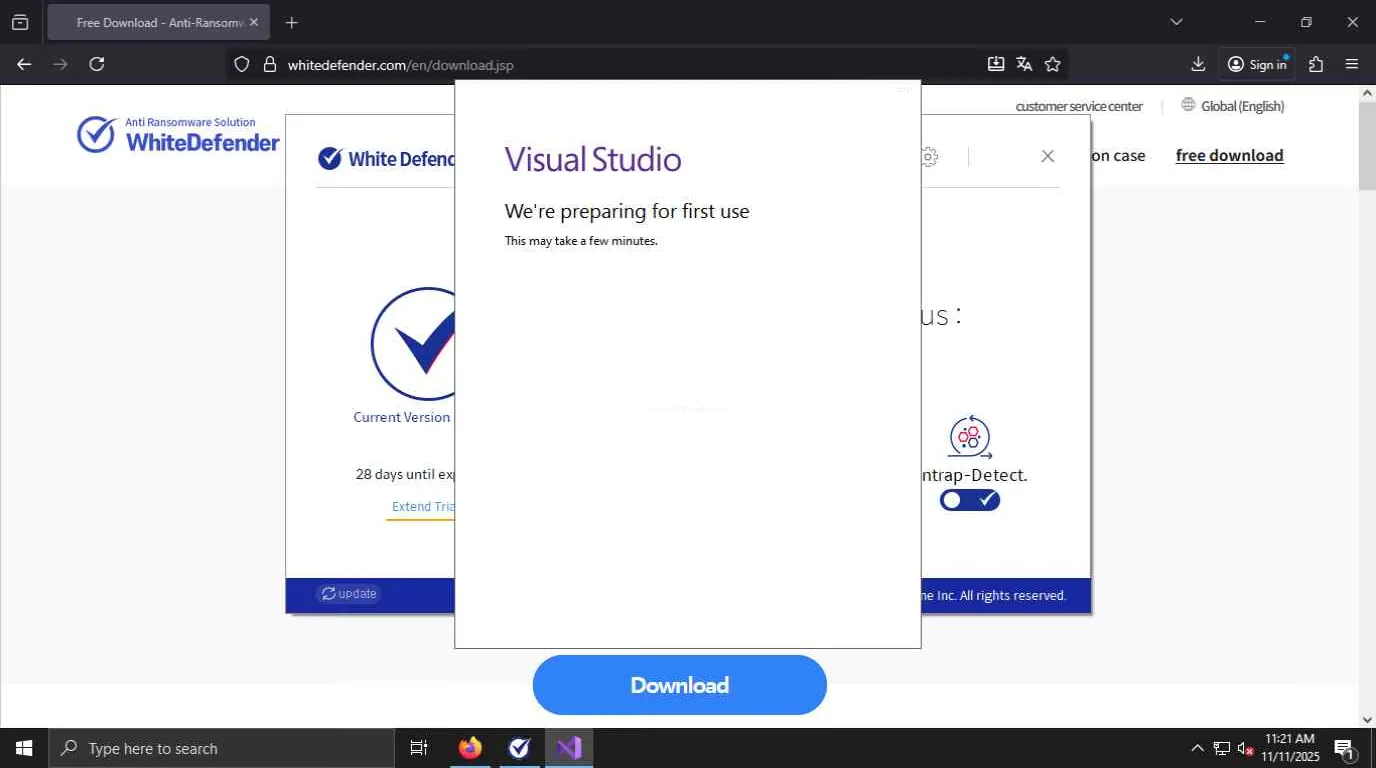
Task: Open the network tray icon
Action: point(1222,748)
